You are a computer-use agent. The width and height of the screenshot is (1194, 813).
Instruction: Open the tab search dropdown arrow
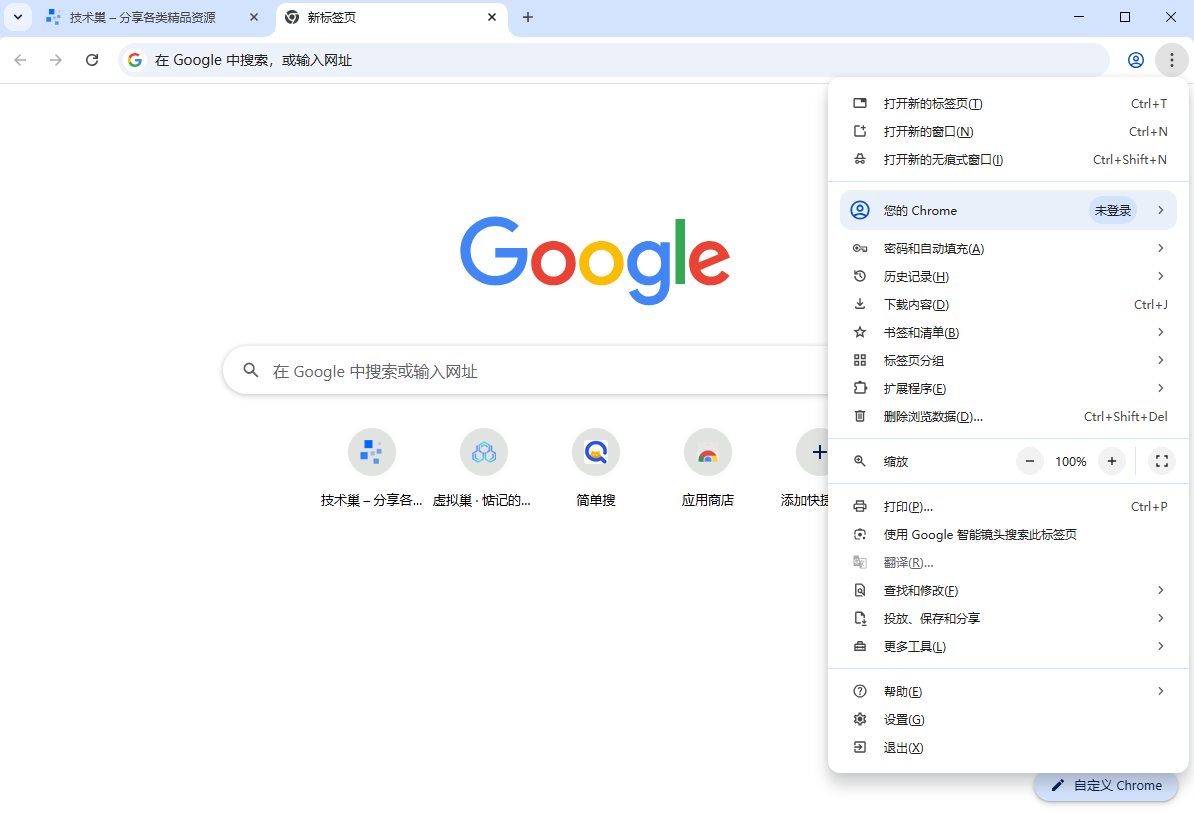17,17
